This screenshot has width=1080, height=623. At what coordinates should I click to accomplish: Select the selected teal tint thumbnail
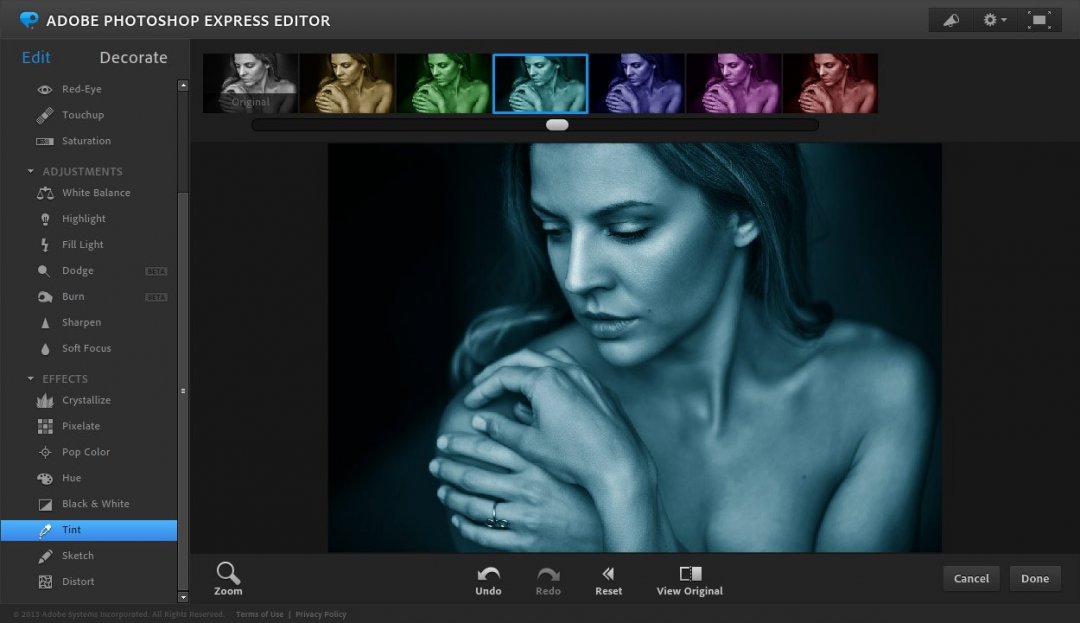click(540, 83)
